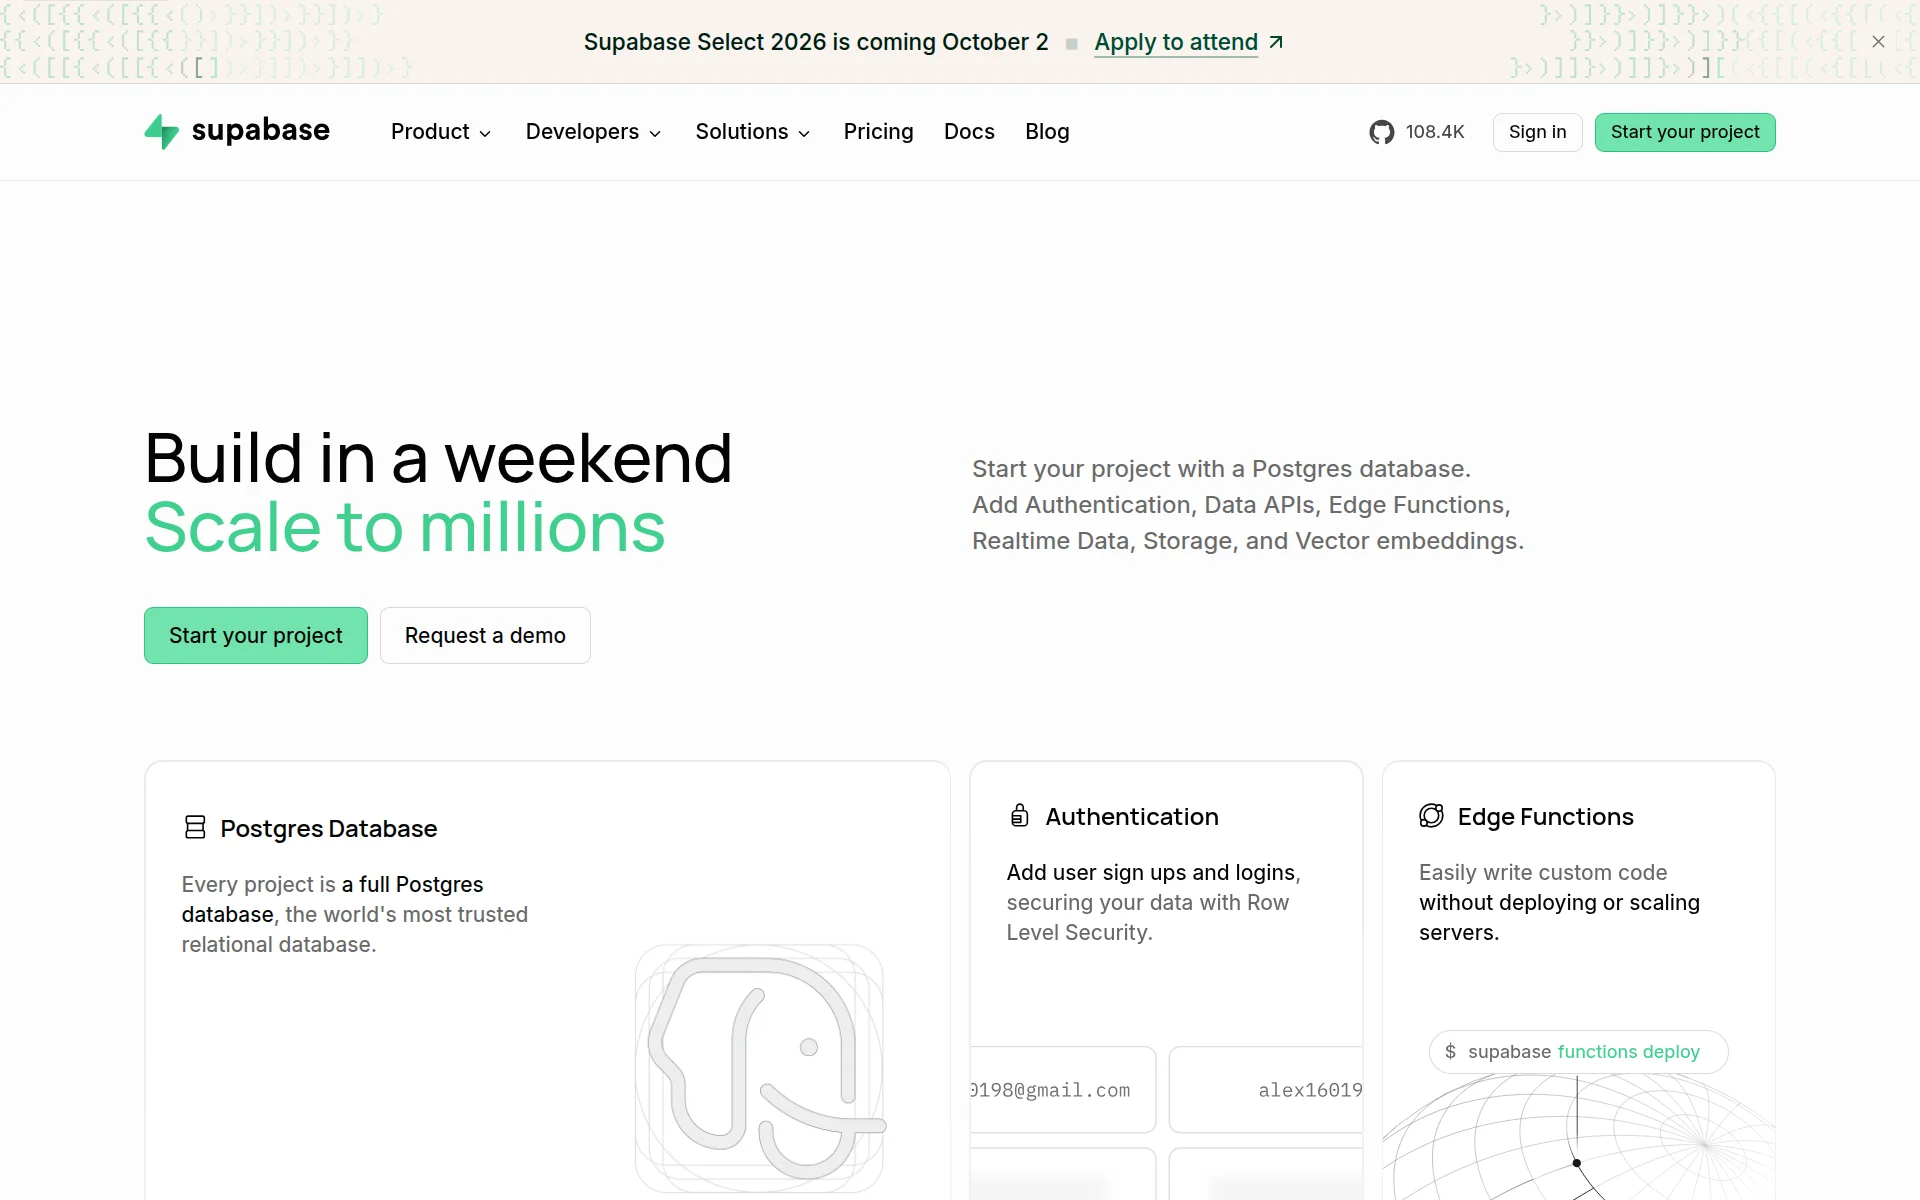Expand the Product menu chevron

click(485, 134)
